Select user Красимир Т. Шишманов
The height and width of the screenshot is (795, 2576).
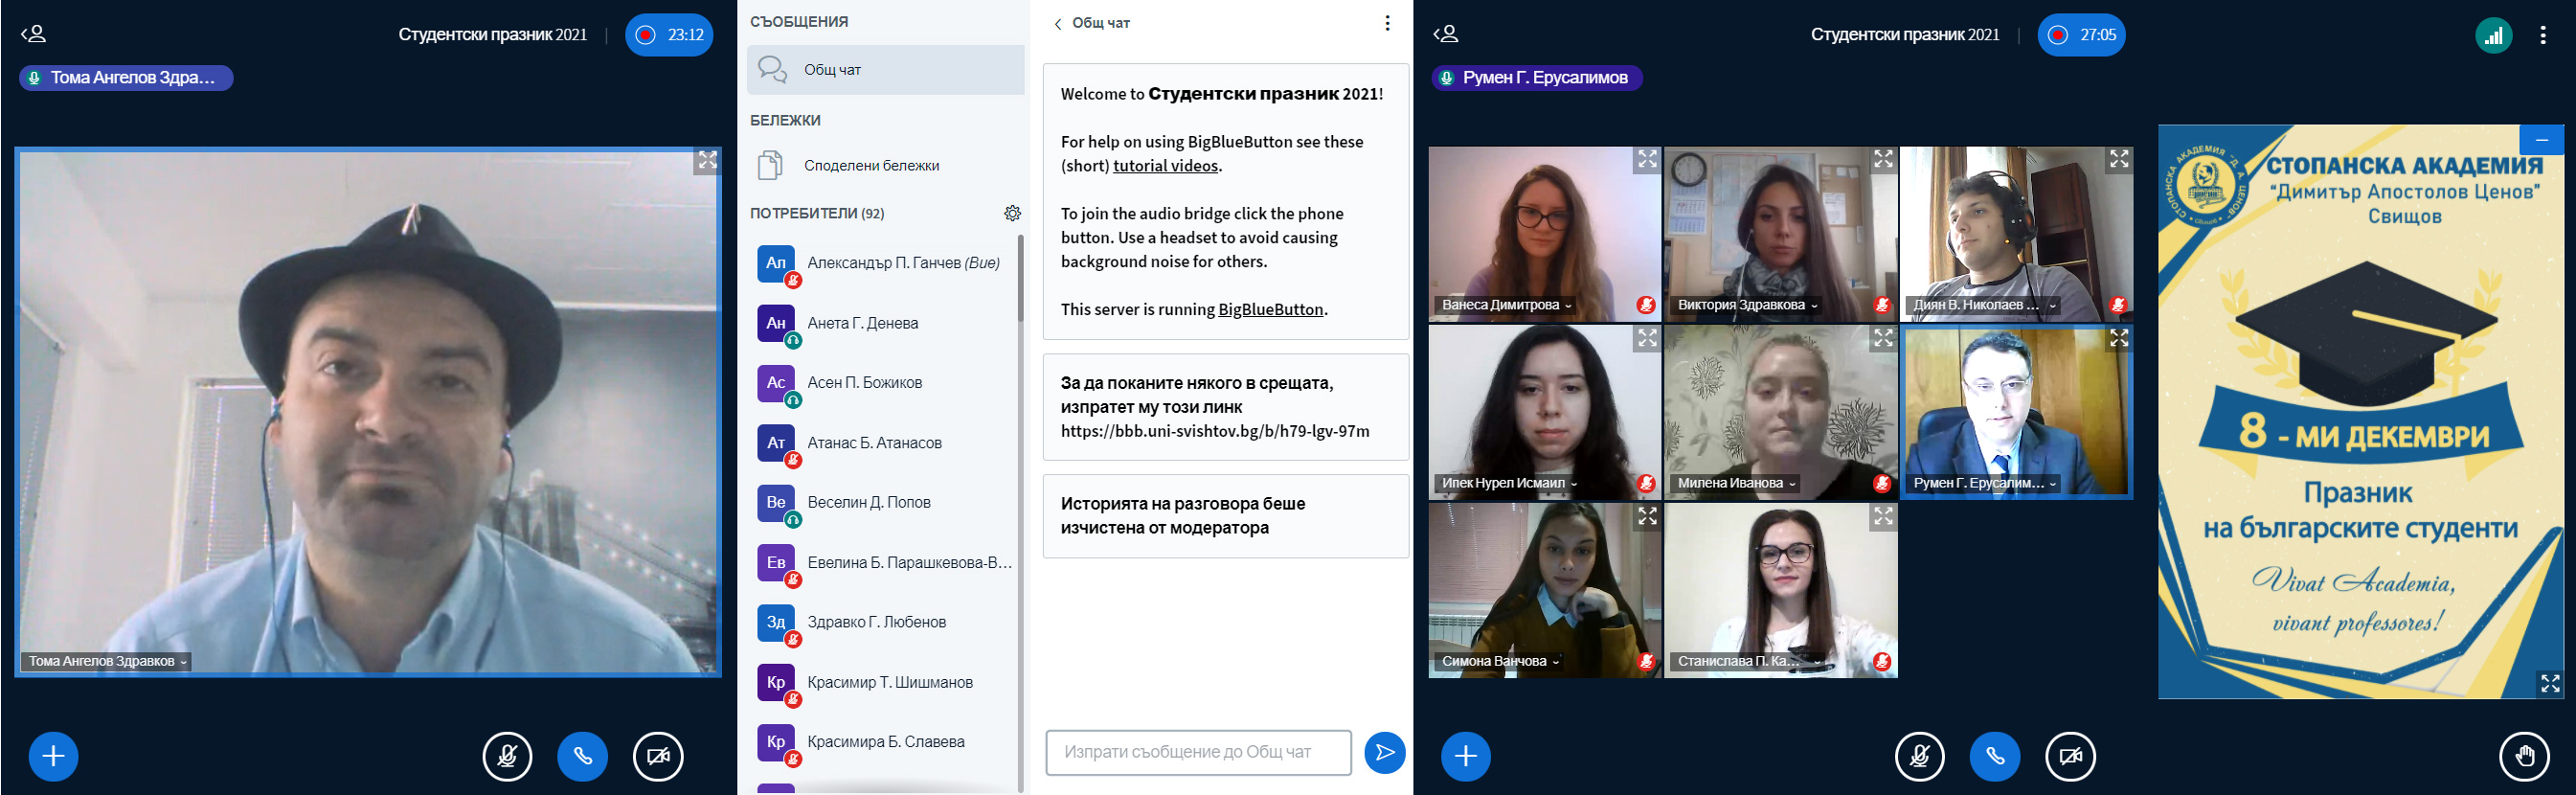point(885,682)
